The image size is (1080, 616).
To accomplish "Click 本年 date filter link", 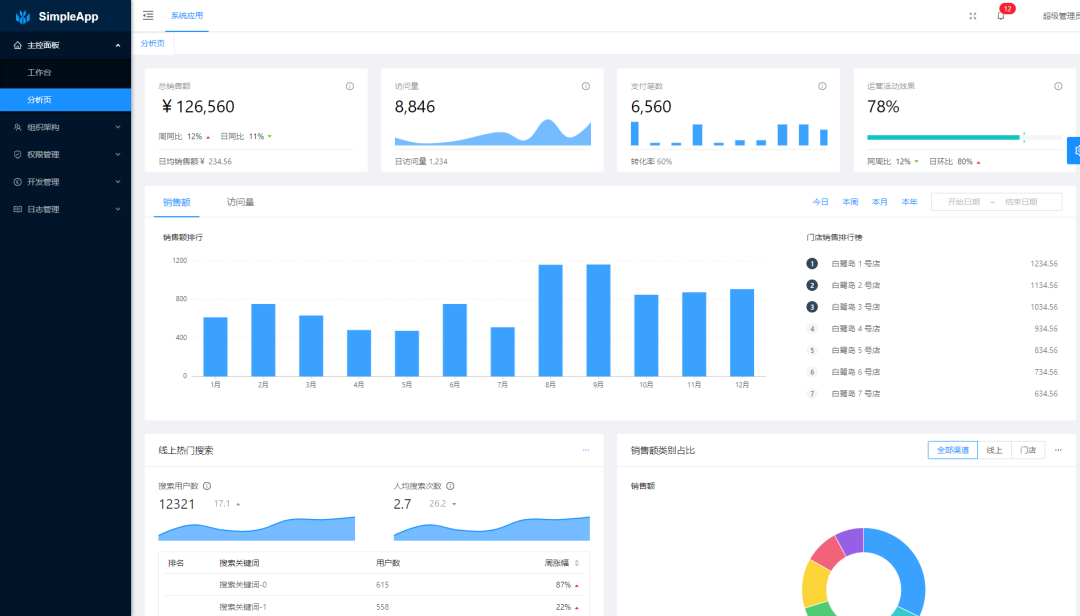I will [909, 202].
